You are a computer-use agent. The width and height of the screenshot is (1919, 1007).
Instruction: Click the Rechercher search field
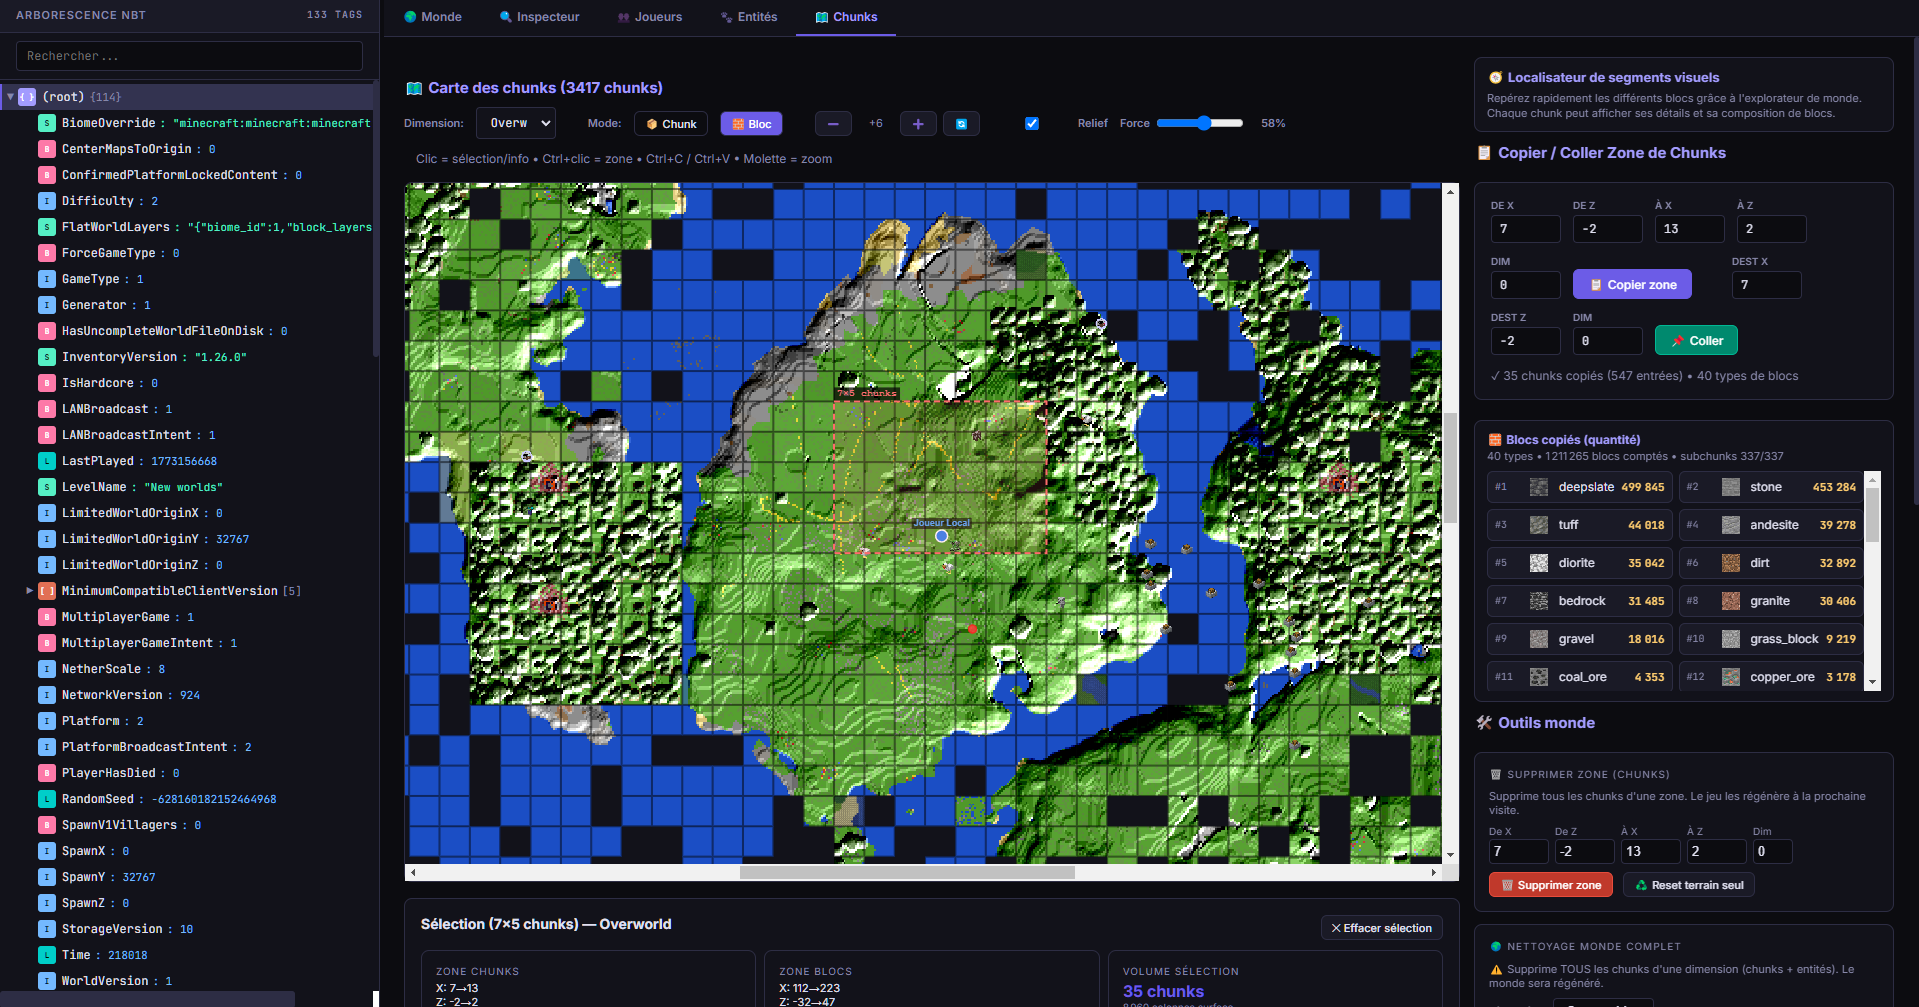(x=188, y=56)
